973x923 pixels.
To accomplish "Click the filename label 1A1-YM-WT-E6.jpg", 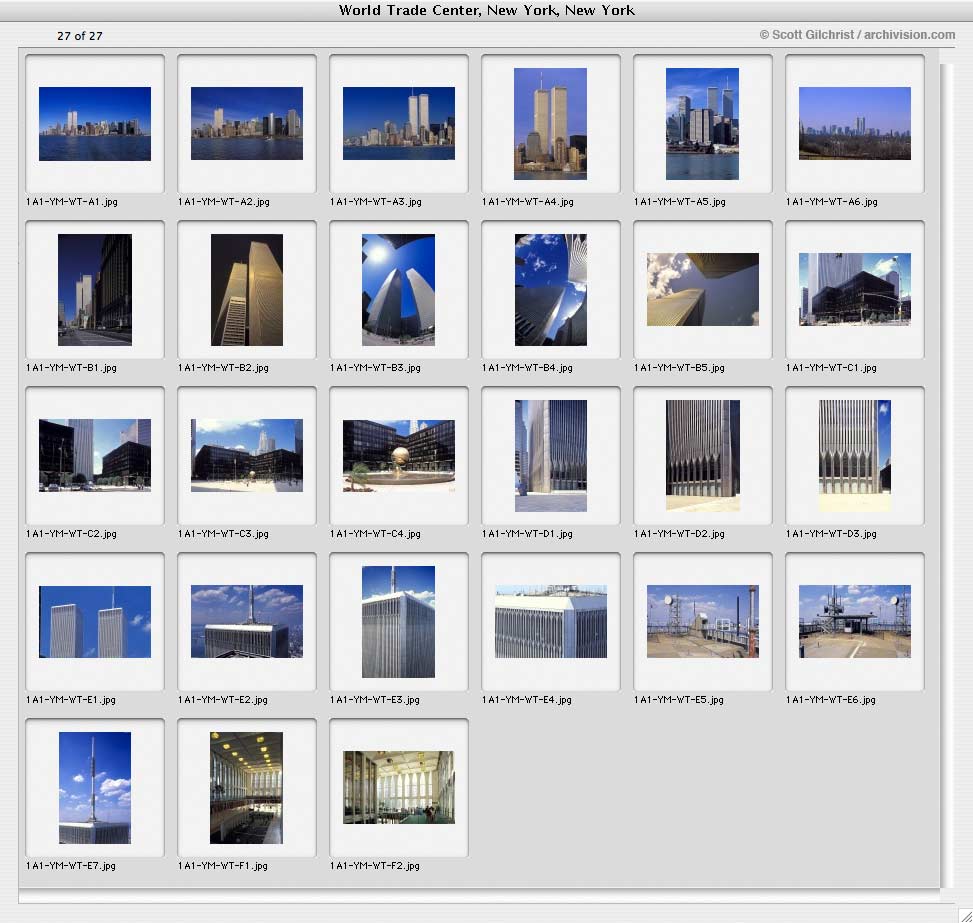I will (x=831, y=700).
